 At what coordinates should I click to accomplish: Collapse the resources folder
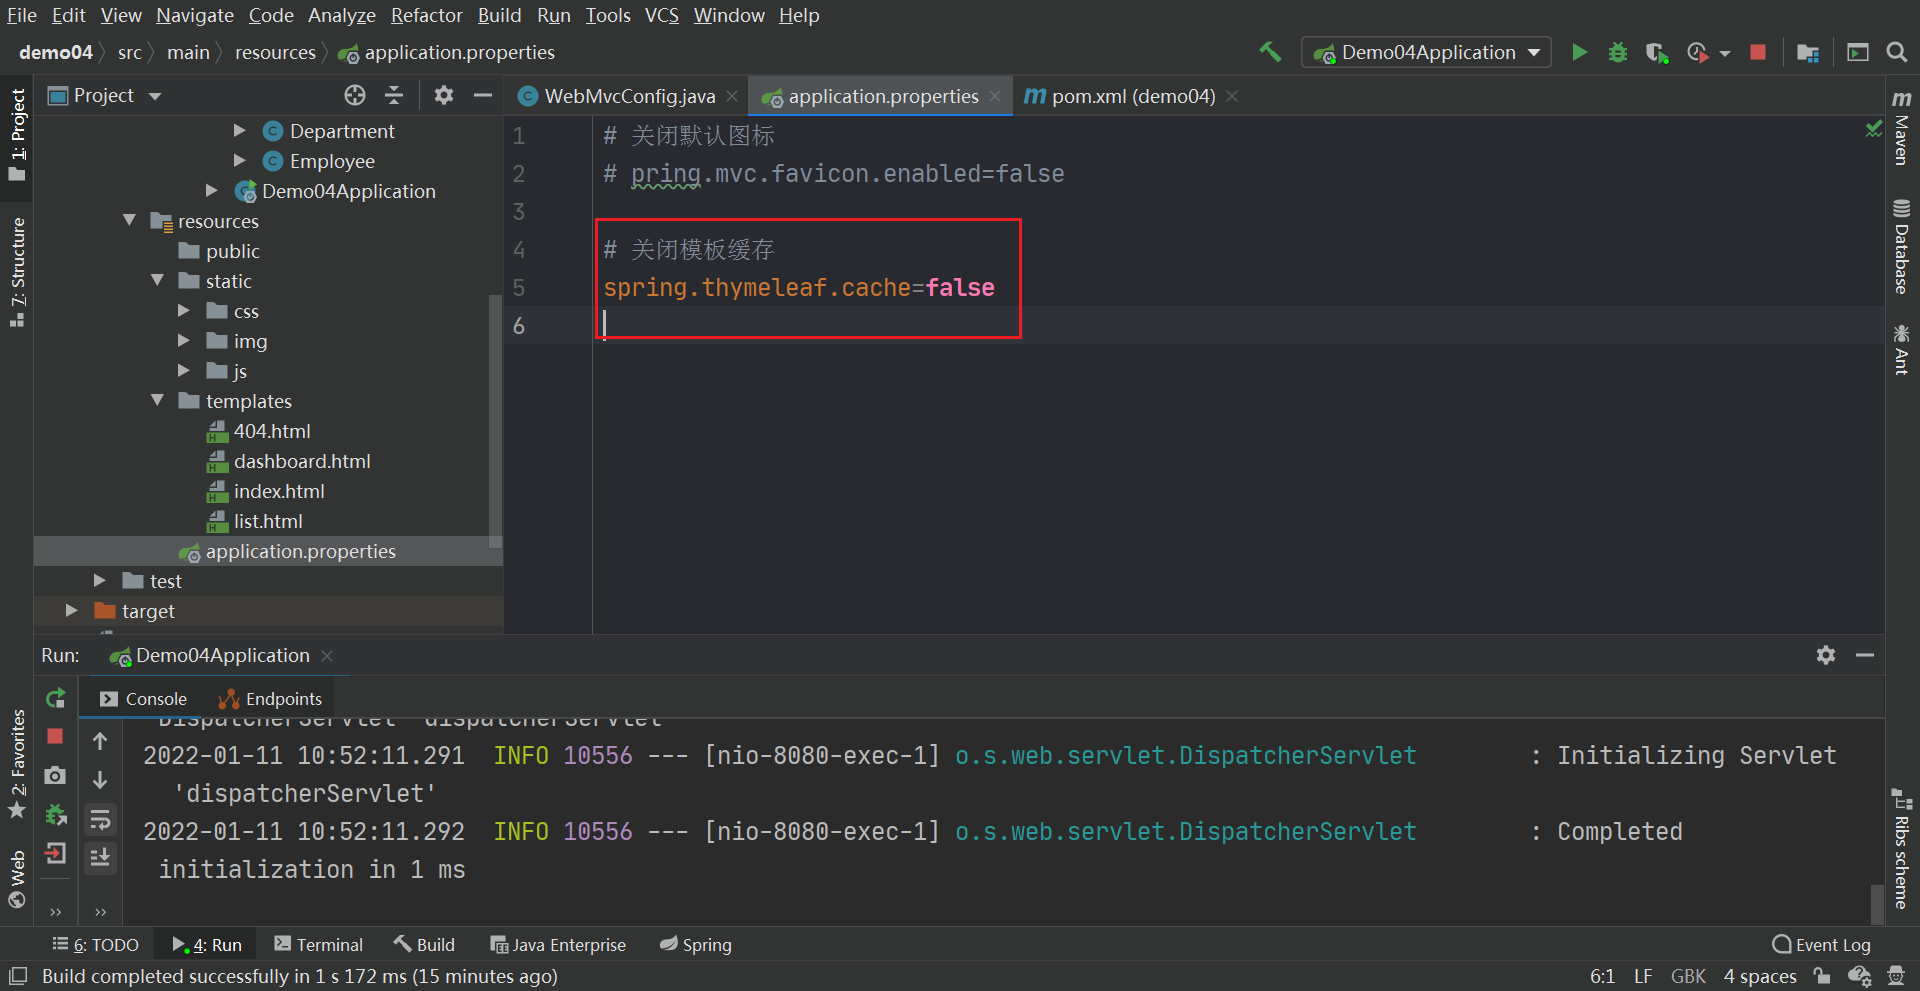[129, 220]
